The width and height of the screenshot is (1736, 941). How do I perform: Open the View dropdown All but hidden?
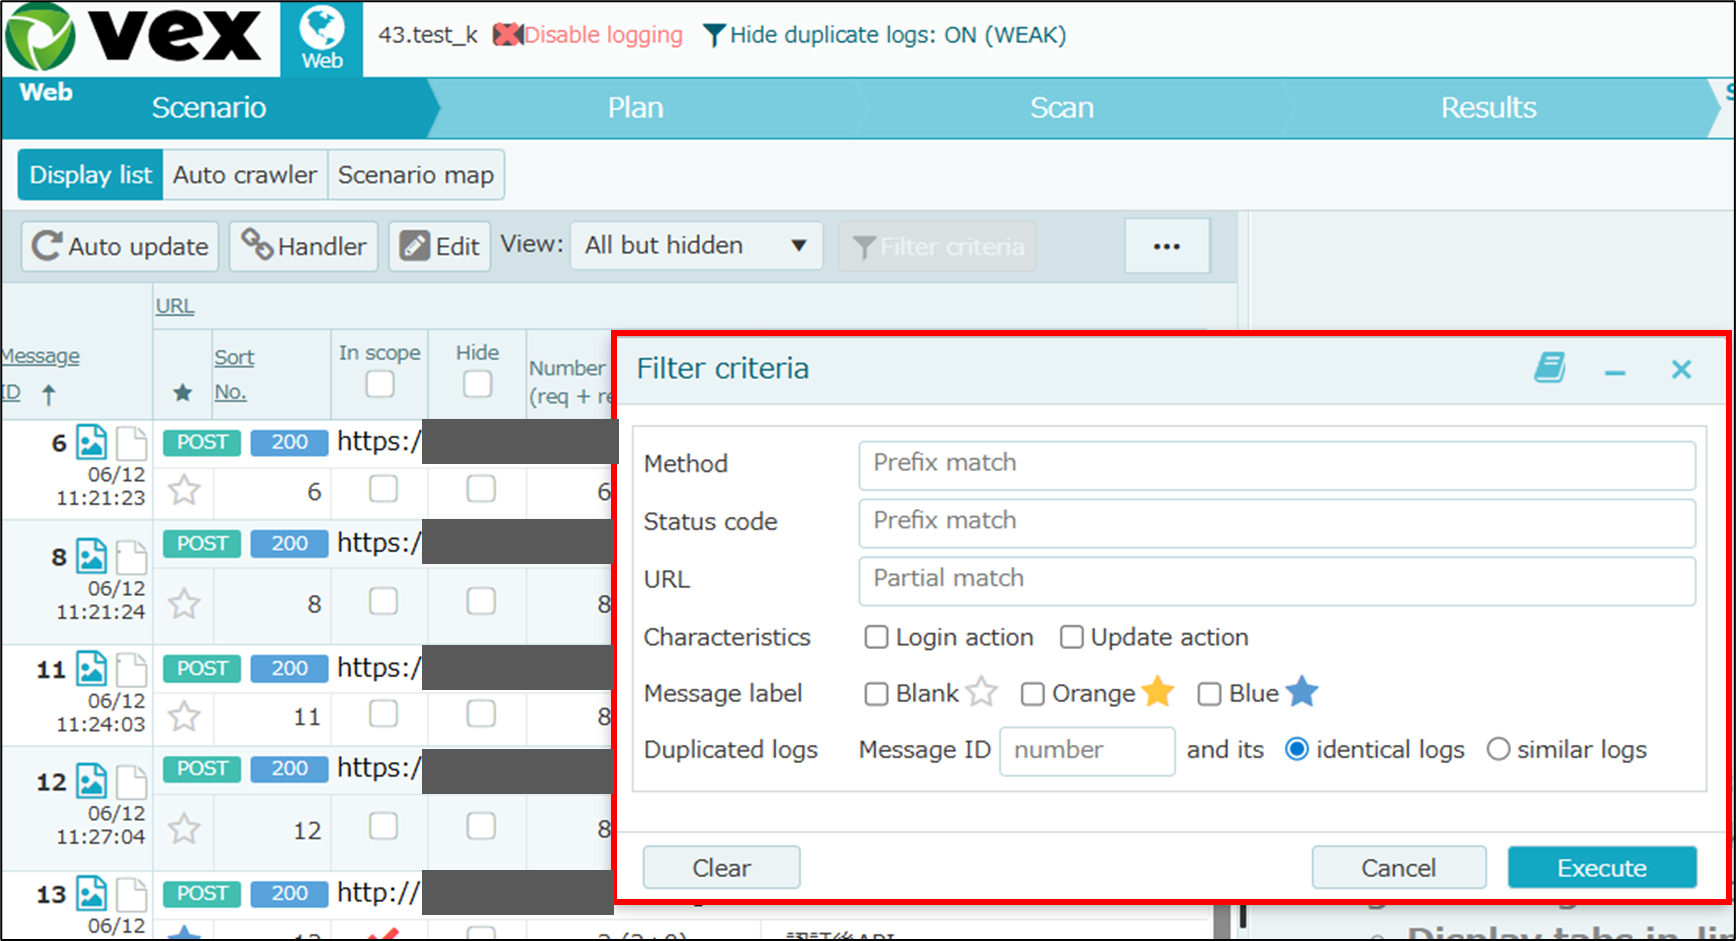click(696, 246)
